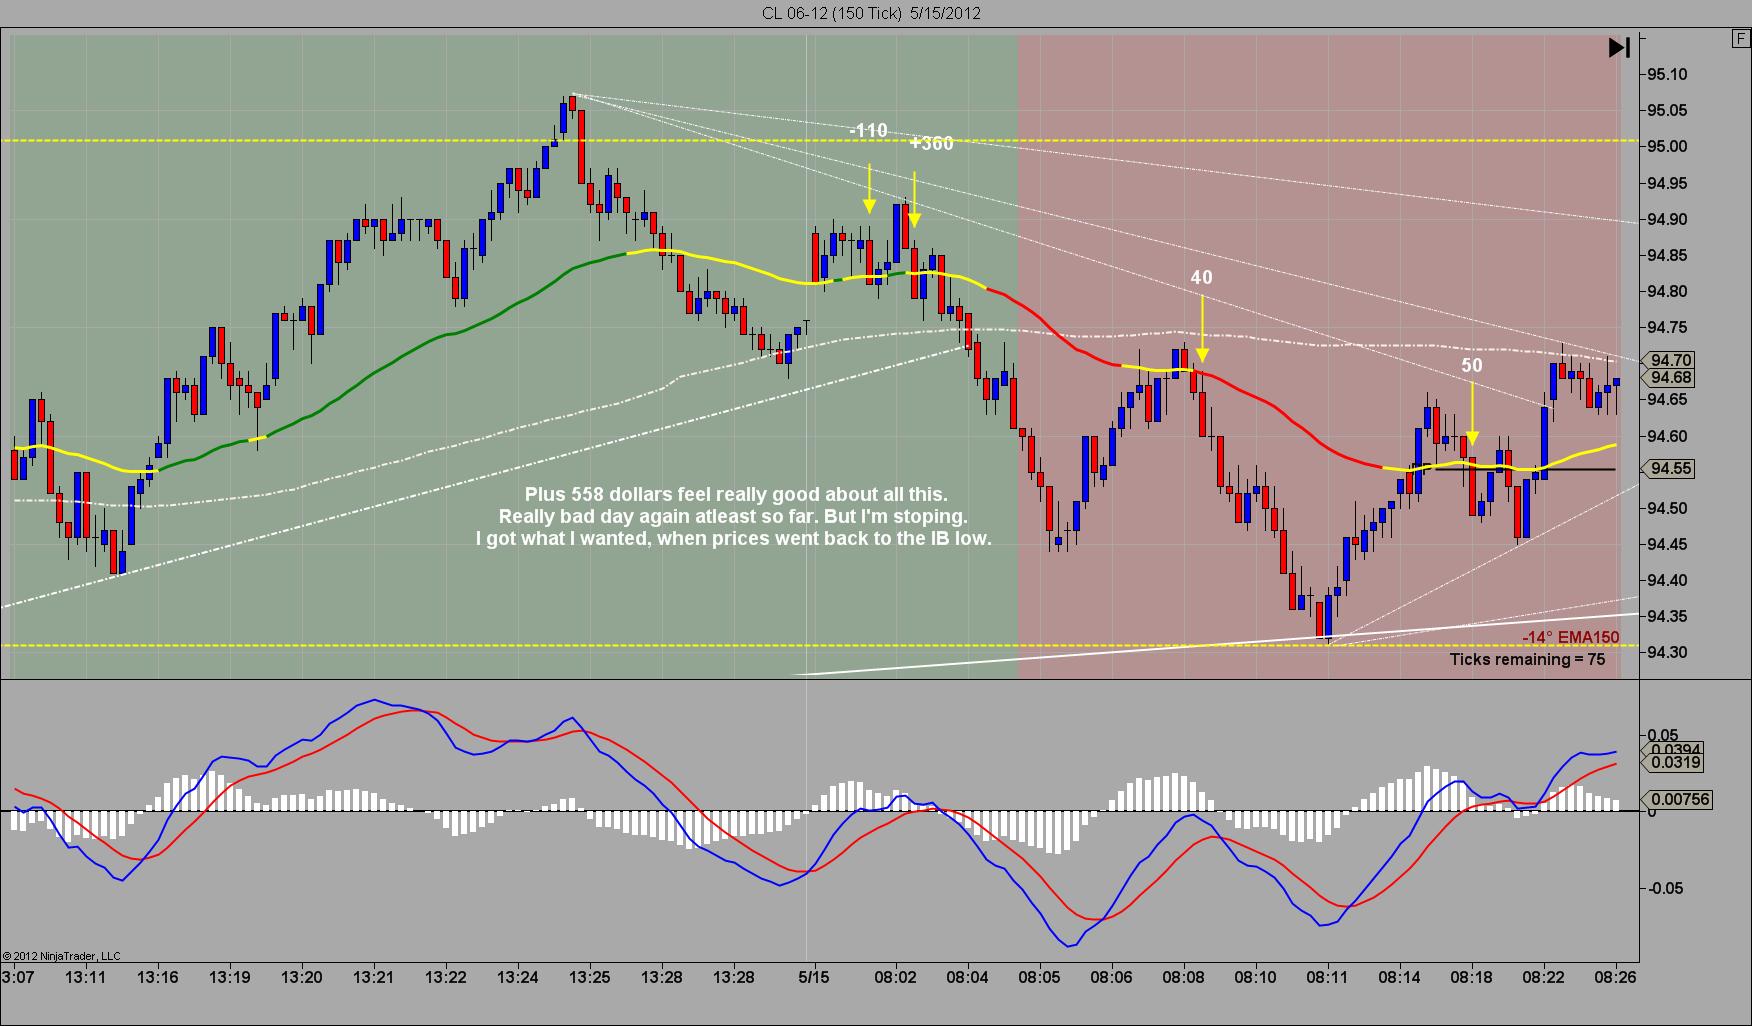Viewport: 1752px width, 1026px height.
Task: Click the F button in the top-right corner
Action: pyautogui.click(x=1741, y=39)
